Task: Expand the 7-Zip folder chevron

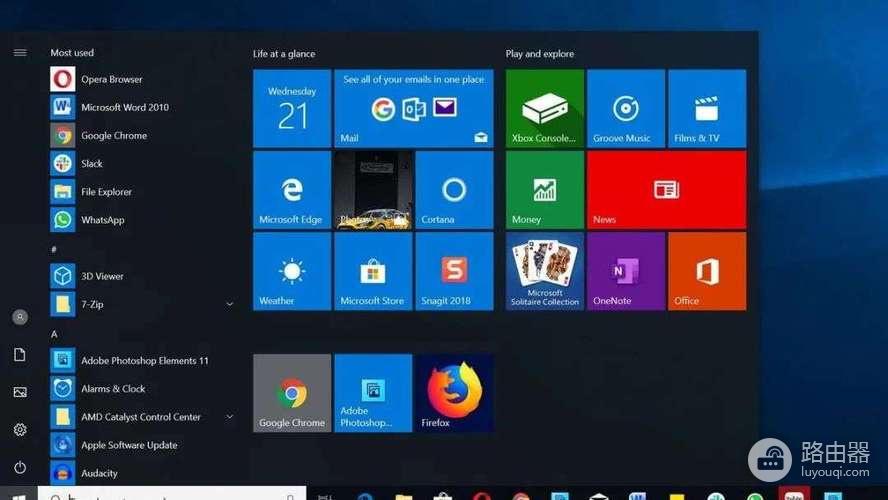Action: [229, 304]
